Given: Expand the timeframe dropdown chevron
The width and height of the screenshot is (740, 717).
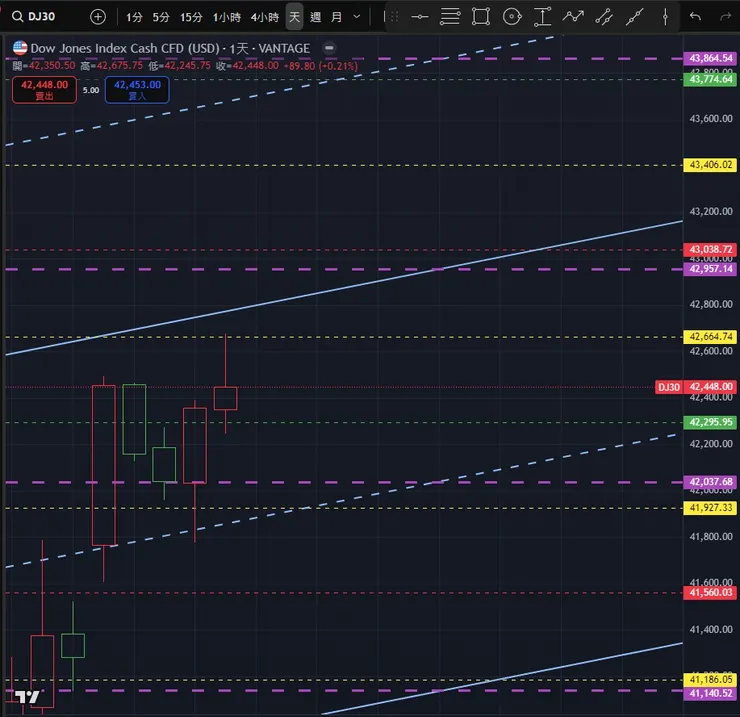Looking at the screenshot, I should pos(357,17).
